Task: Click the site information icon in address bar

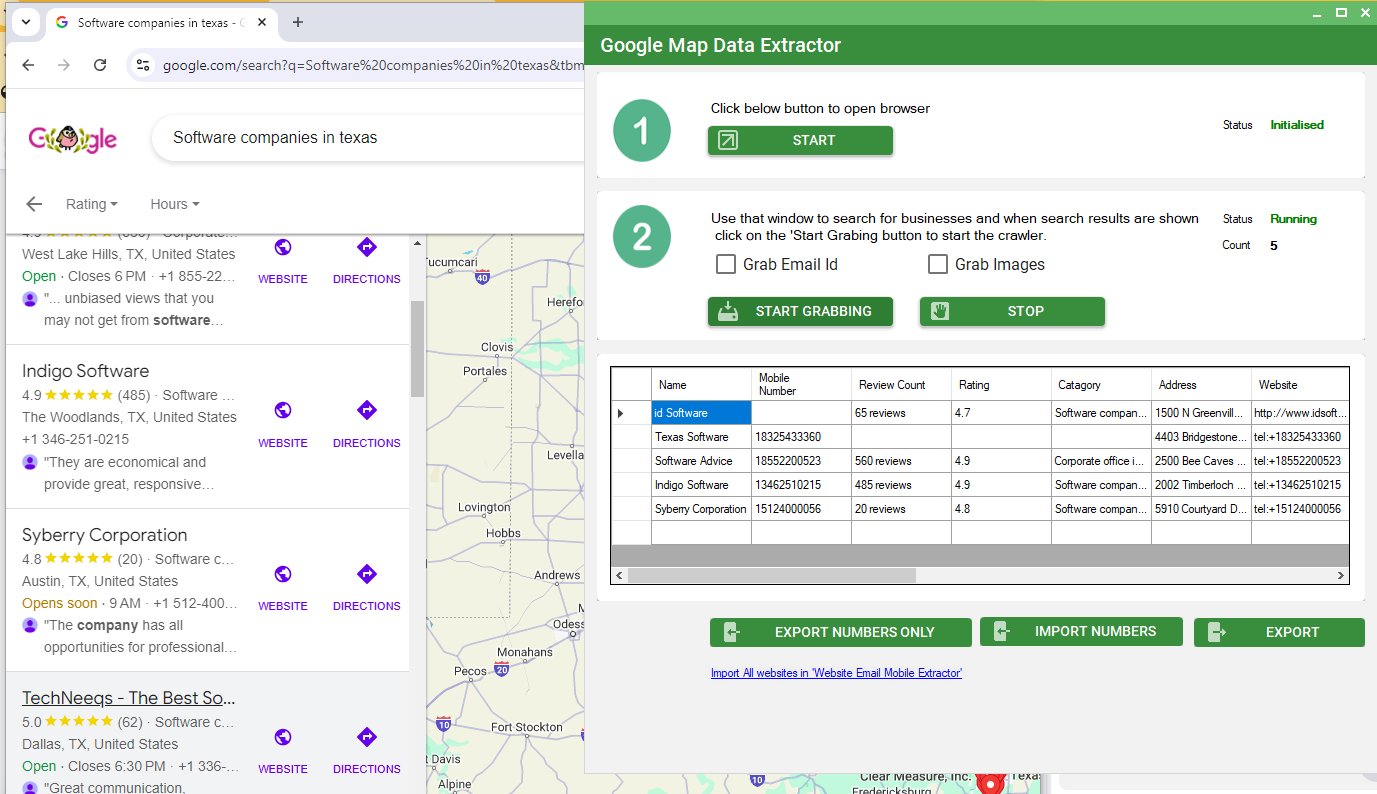Action: click(x=143, y=65)
